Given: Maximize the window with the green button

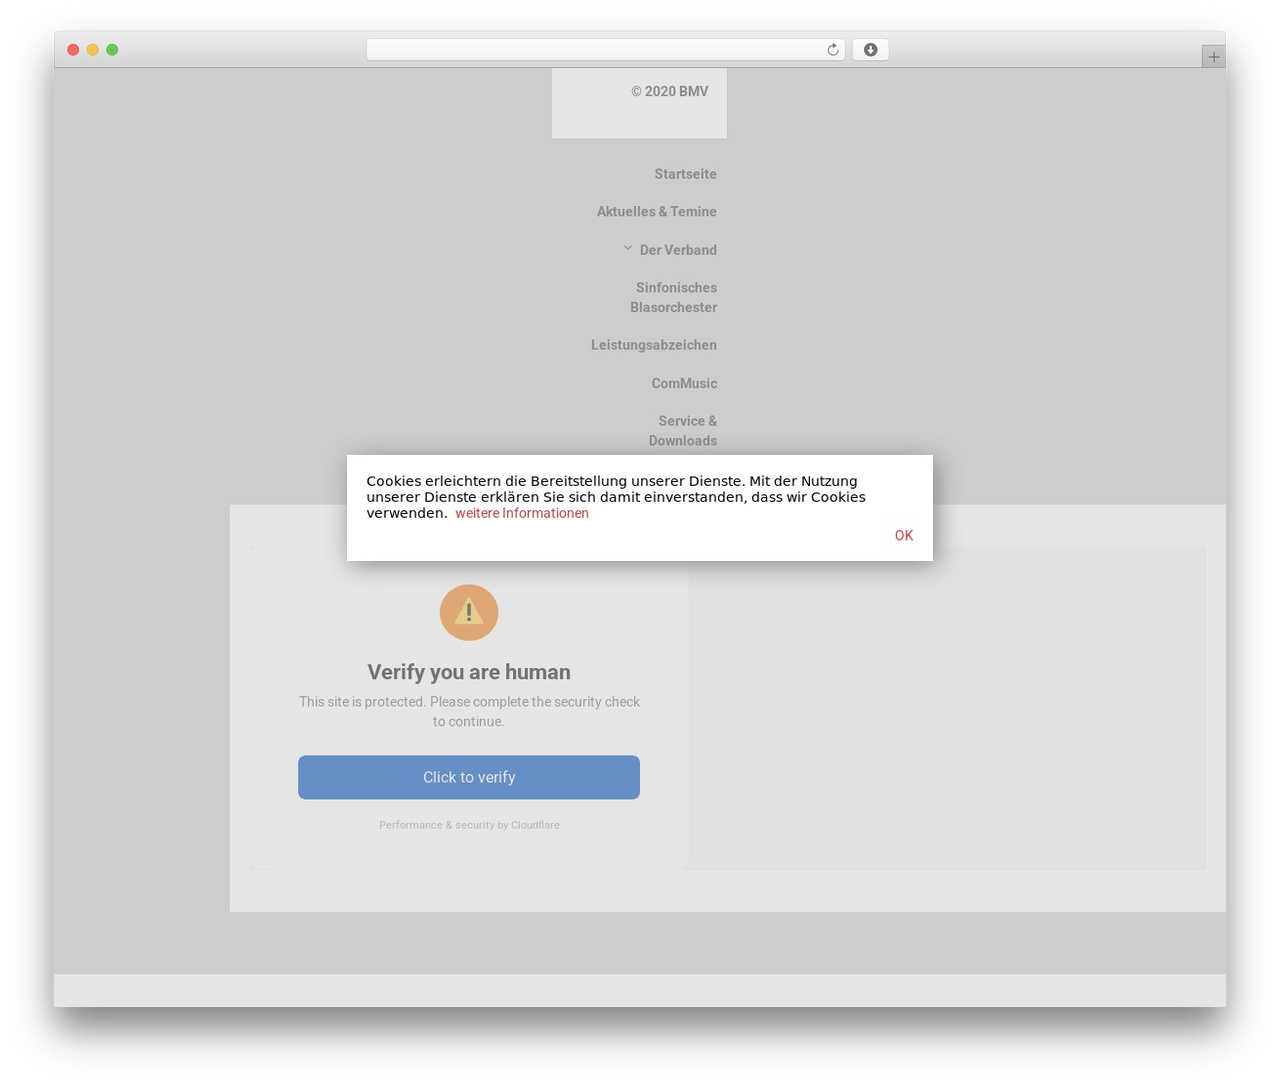Looking at the screenshot, I should point(112,50).
